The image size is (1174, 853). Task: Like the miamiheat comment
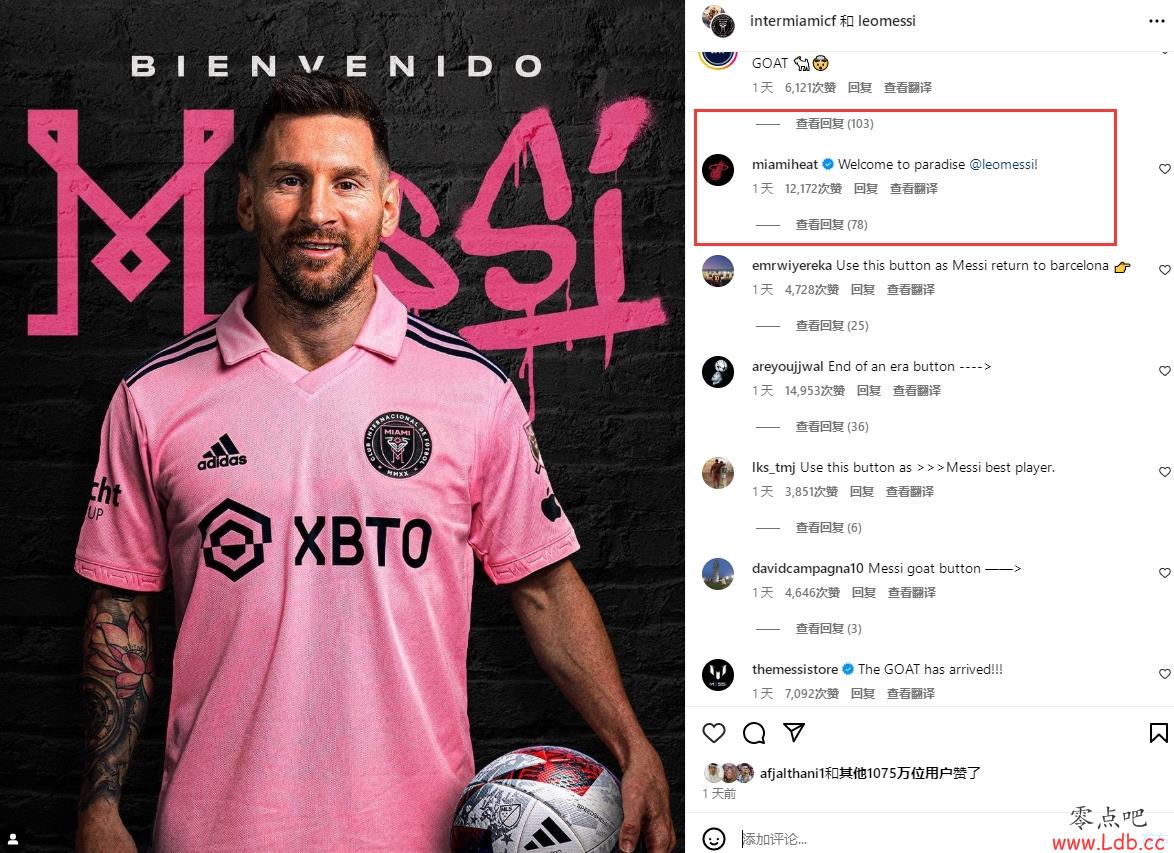1164,169
